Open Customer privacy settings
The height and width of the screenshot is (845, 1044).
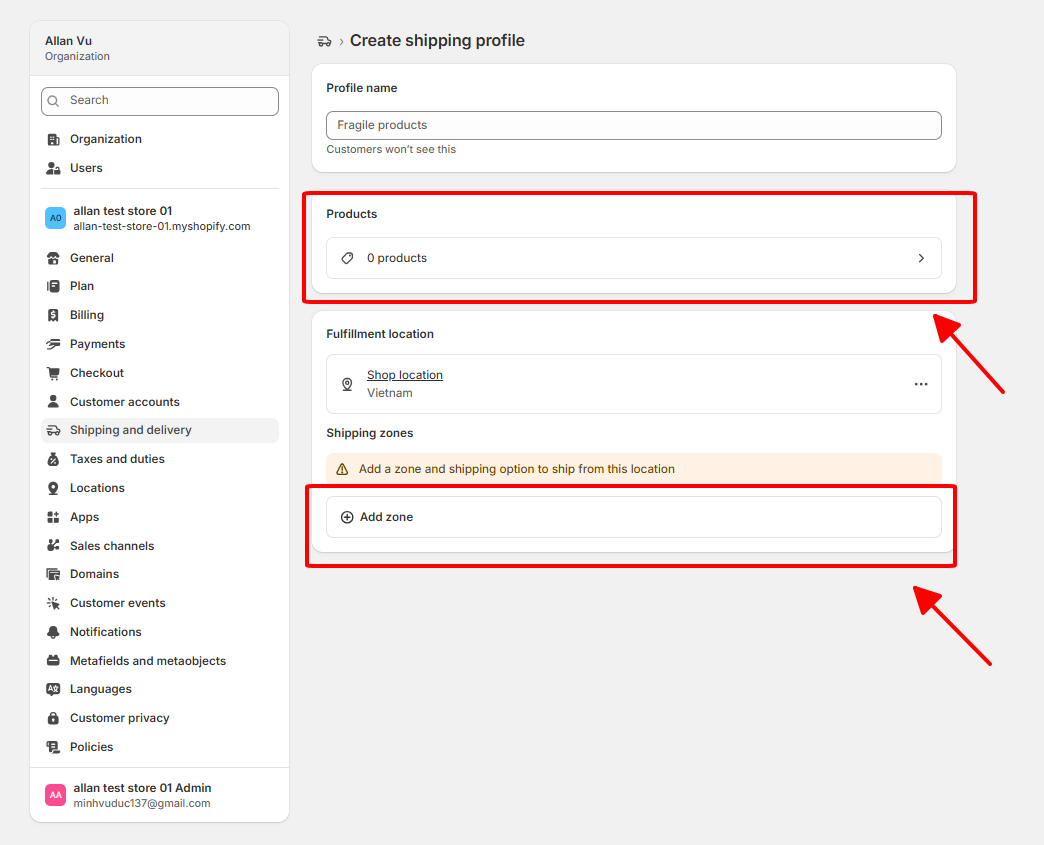pyautogui.click(x=160, y=718)
